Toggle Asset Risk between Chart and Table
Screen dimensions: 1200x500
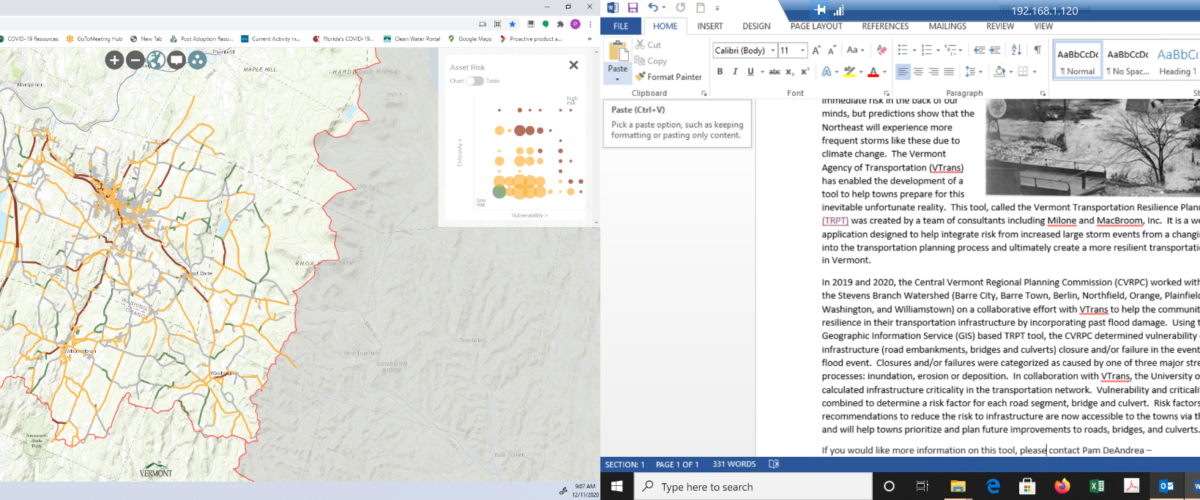(475, 81)
